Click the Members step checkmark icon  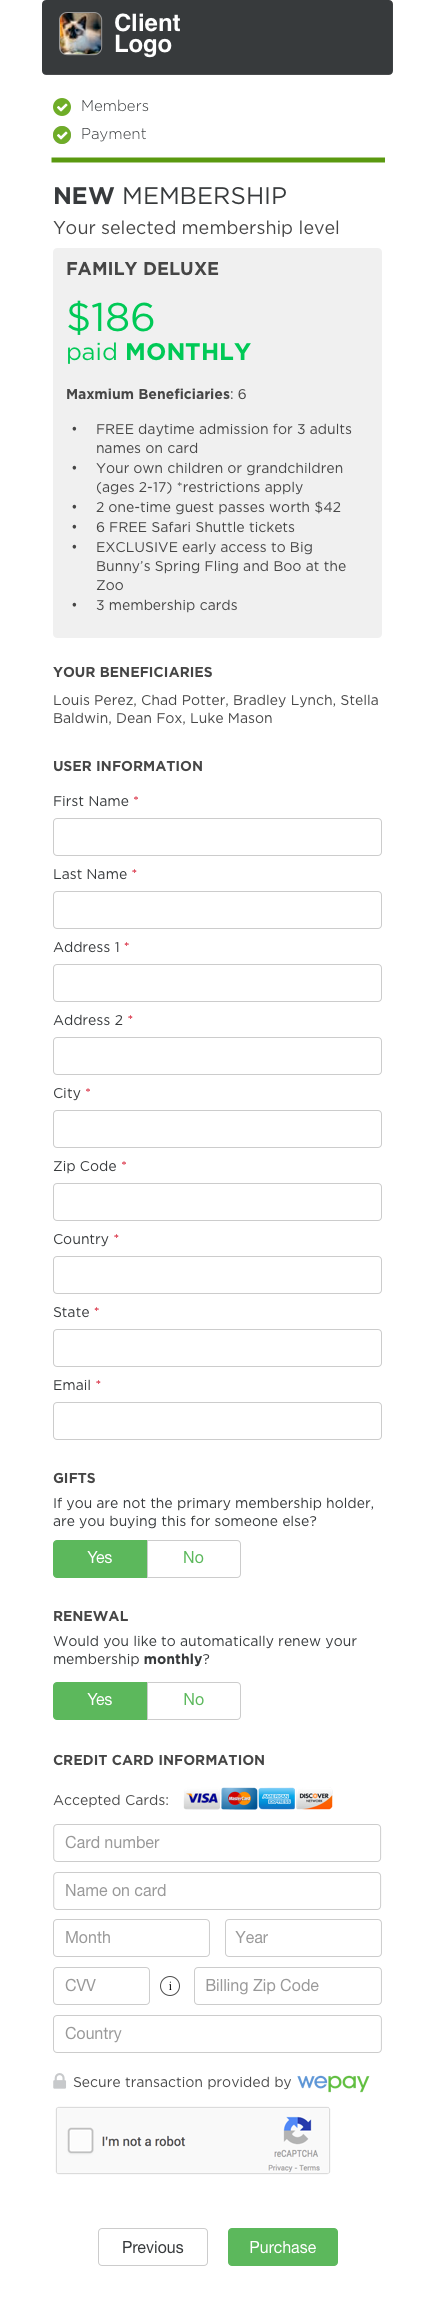click(62, 107)
